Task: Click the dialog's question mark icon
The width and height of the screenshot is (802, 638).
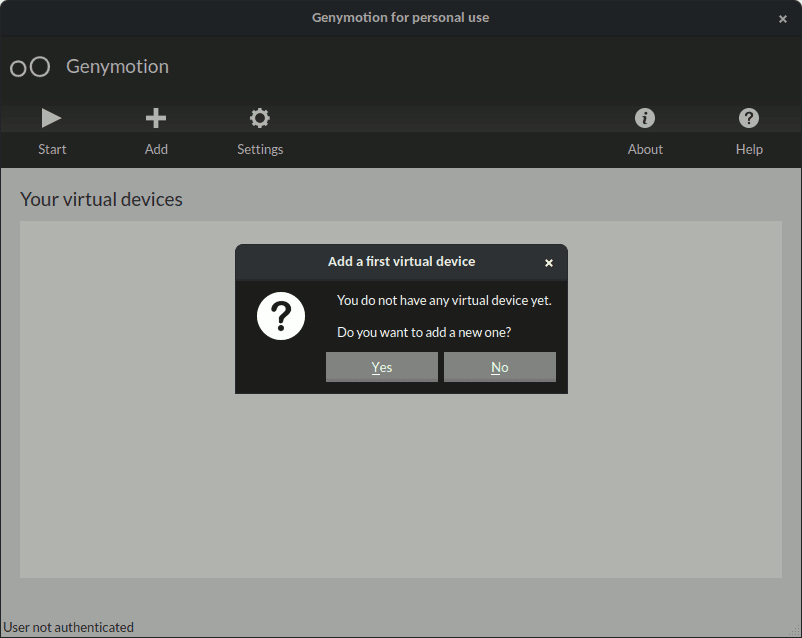Action: [x=281, y=316]
